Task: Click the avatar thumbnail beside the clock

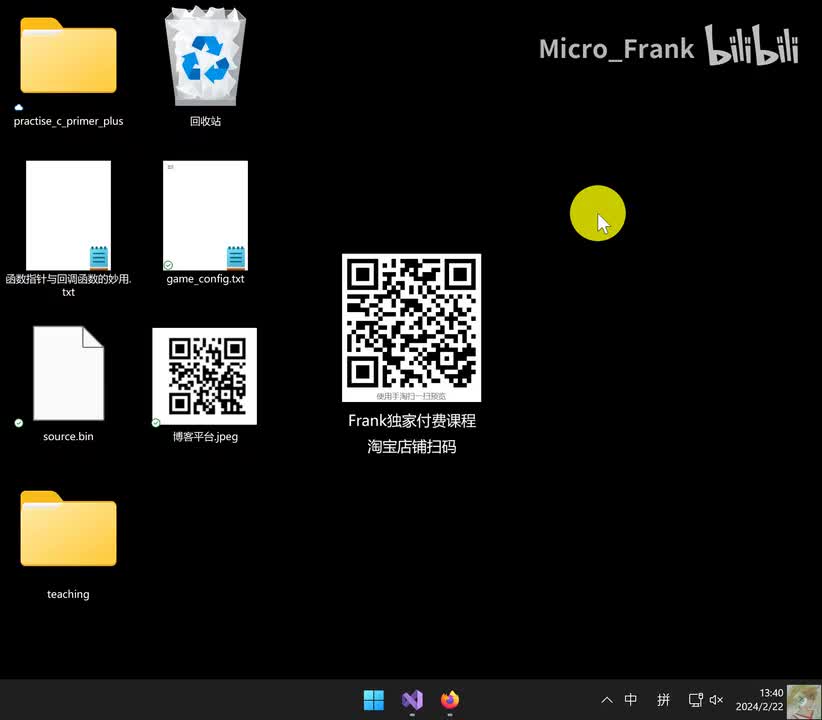Action: (x=804, y=702)
